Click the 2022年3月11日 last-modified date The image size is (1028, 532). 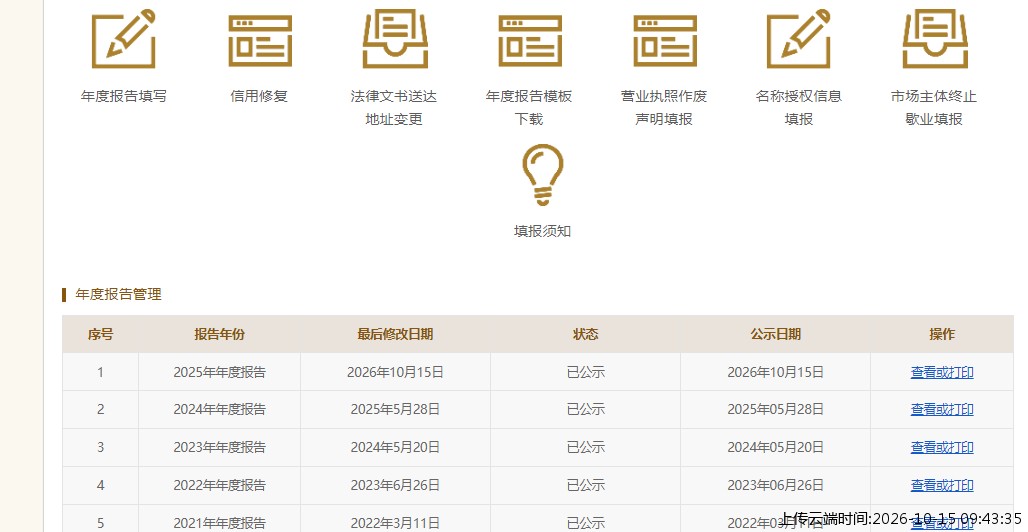coord(395,523)
